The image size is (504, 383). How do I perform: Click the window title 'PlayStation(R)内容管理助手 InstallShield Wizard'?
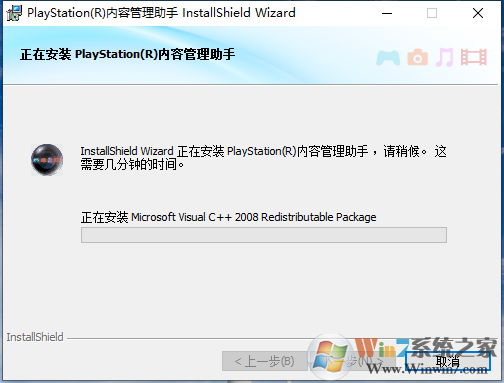[x=161, y=13]
